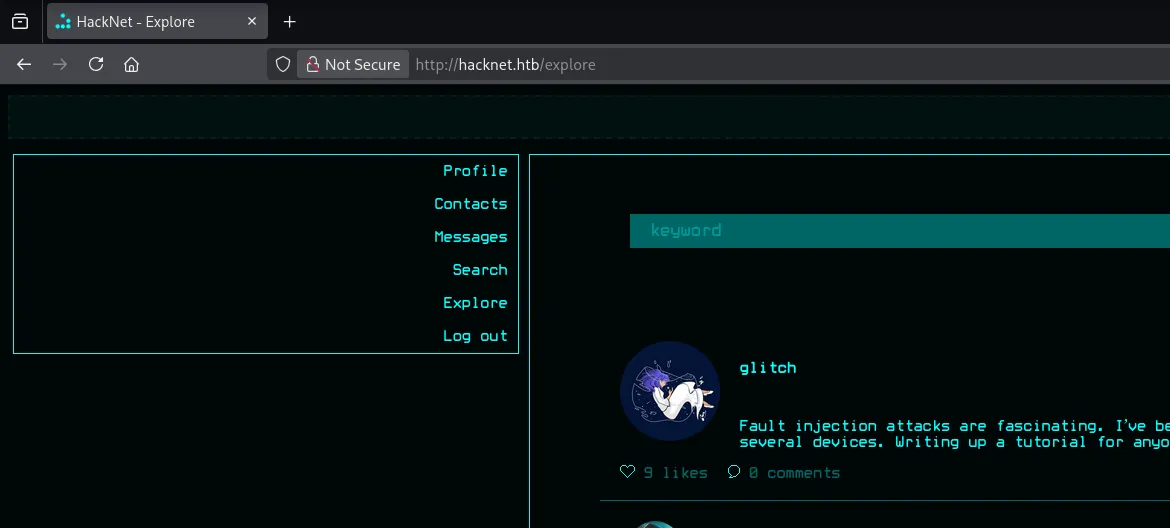Click the shield tracking protection icon
1170x528 pixels.
pos(283,64)
